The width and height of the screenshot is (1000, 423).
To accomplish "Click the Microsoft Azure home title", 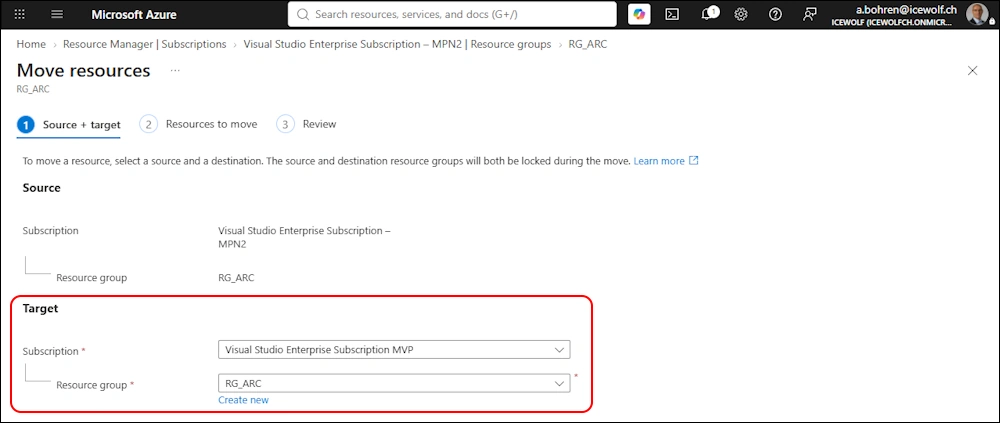I will coord(134,15).
